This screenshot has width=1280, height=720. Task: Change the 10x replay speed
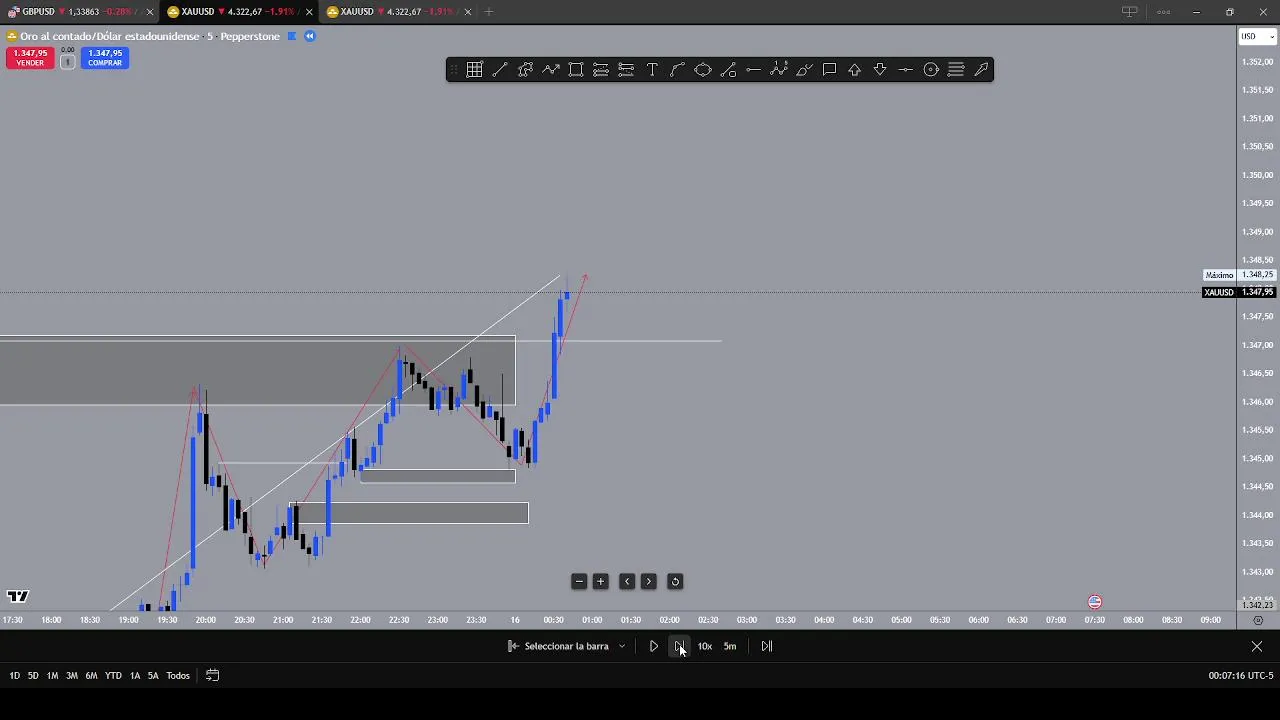pyautogui.click(x=705, y=646)
